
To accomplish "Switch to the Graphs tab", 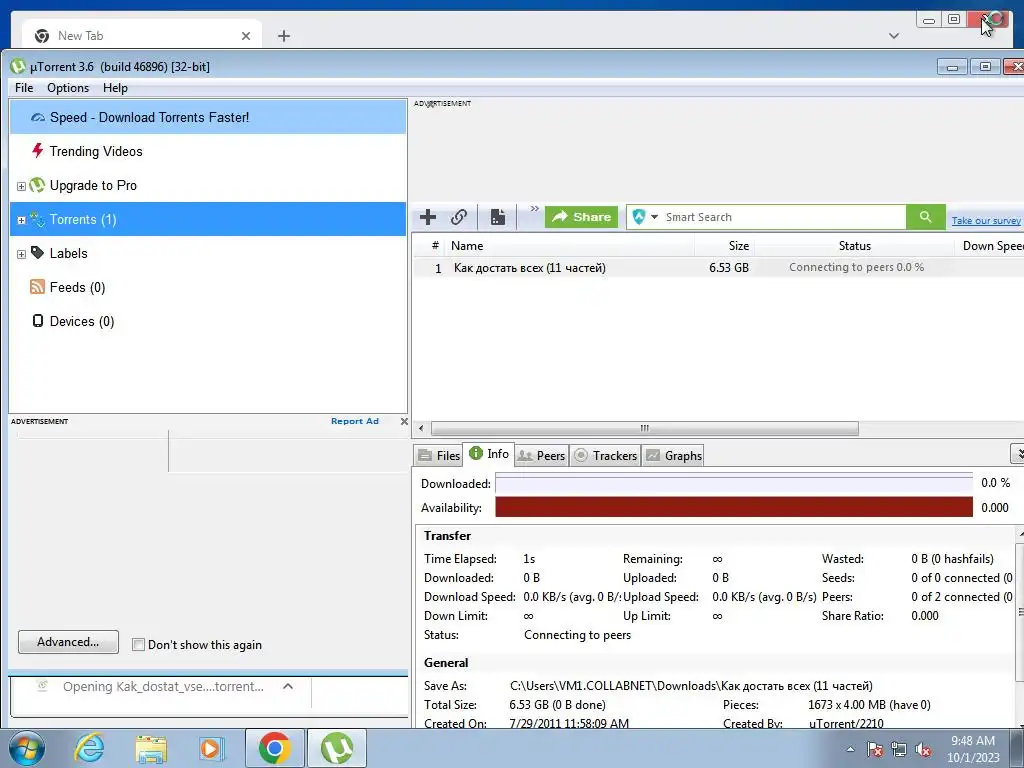I will coord(673,456).
